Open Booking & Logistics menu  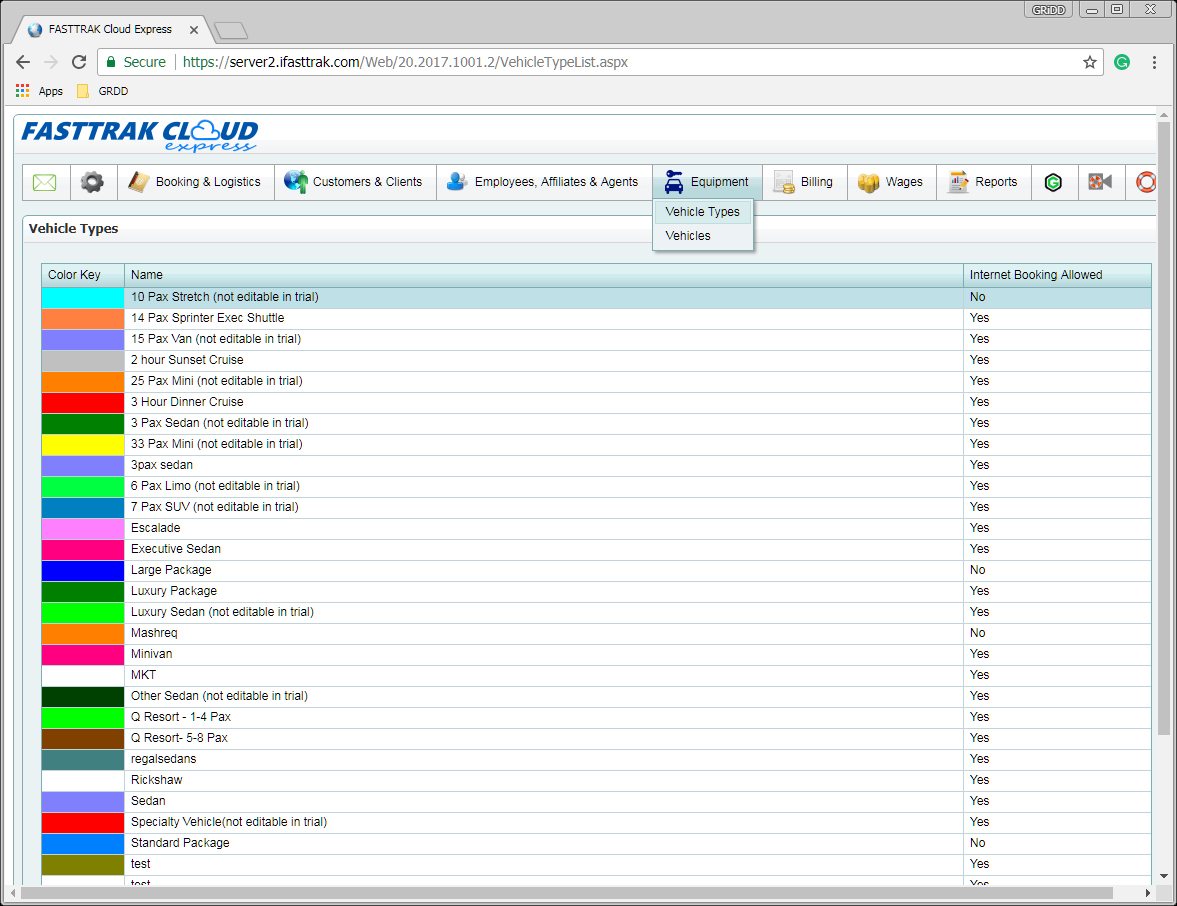click(195, 182)
